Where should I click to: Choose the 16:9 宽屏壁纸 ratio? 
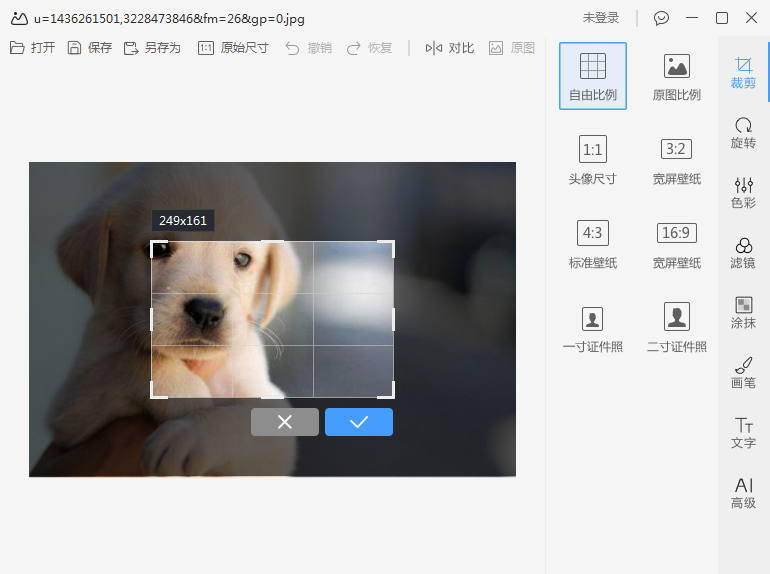[x=676, y=245]
